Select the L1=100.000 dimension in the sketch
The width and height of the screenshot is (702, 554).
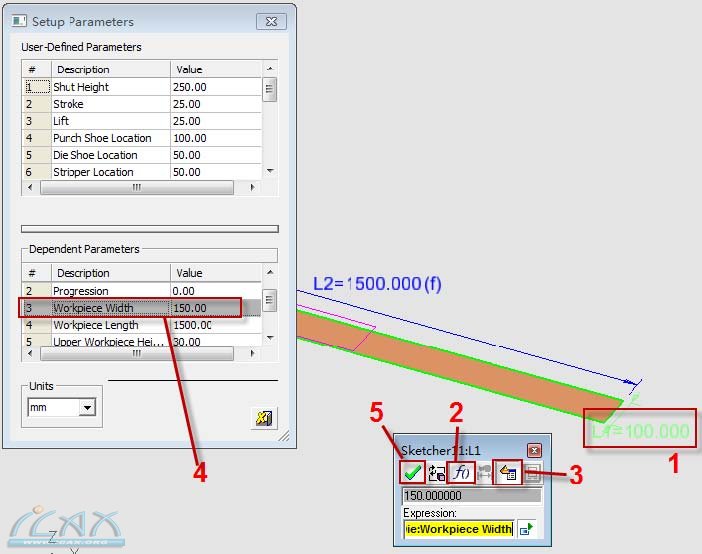(640, 431)
